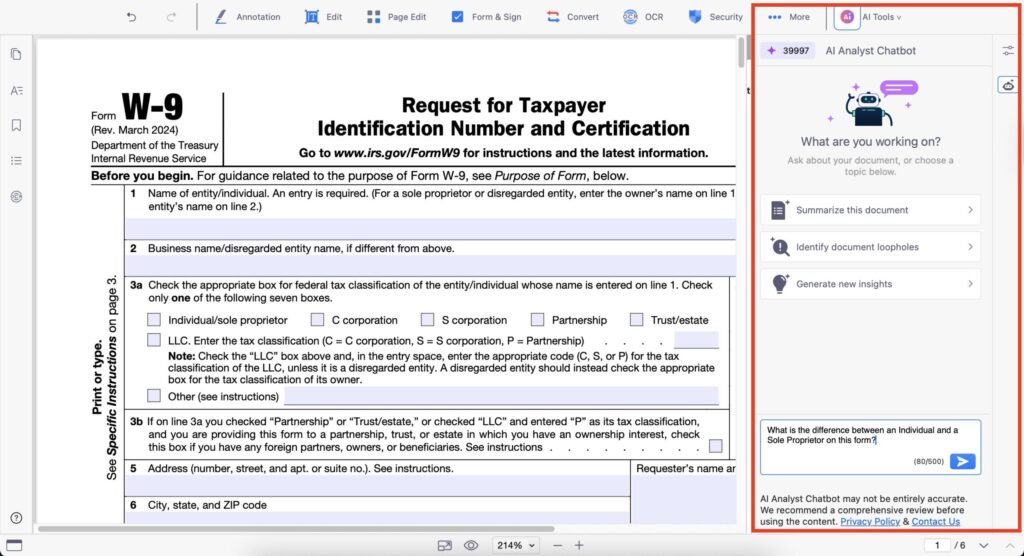Screen dimensions: 1024x556
Task: Click Identify document loopholes
Action: tap(870, 247)
